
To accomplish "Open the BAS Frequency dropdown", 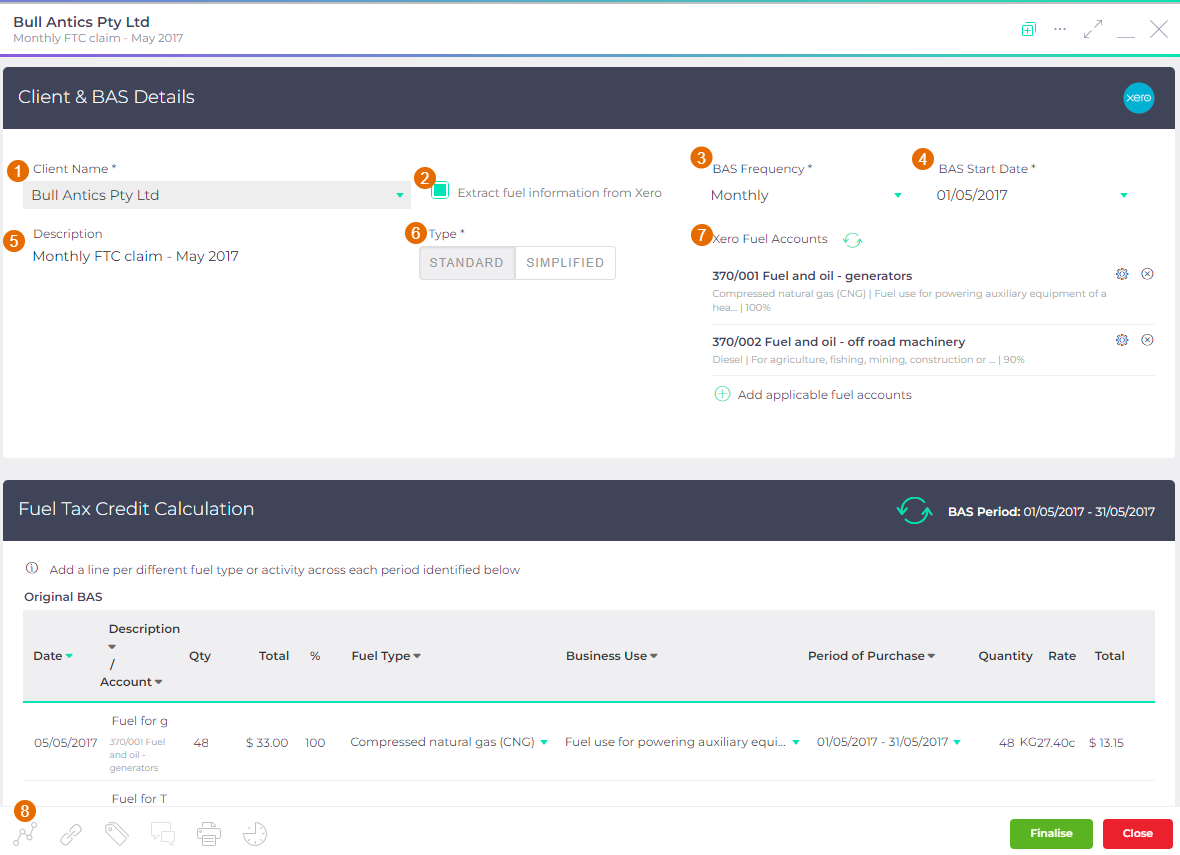I will (x=805, y=195).
